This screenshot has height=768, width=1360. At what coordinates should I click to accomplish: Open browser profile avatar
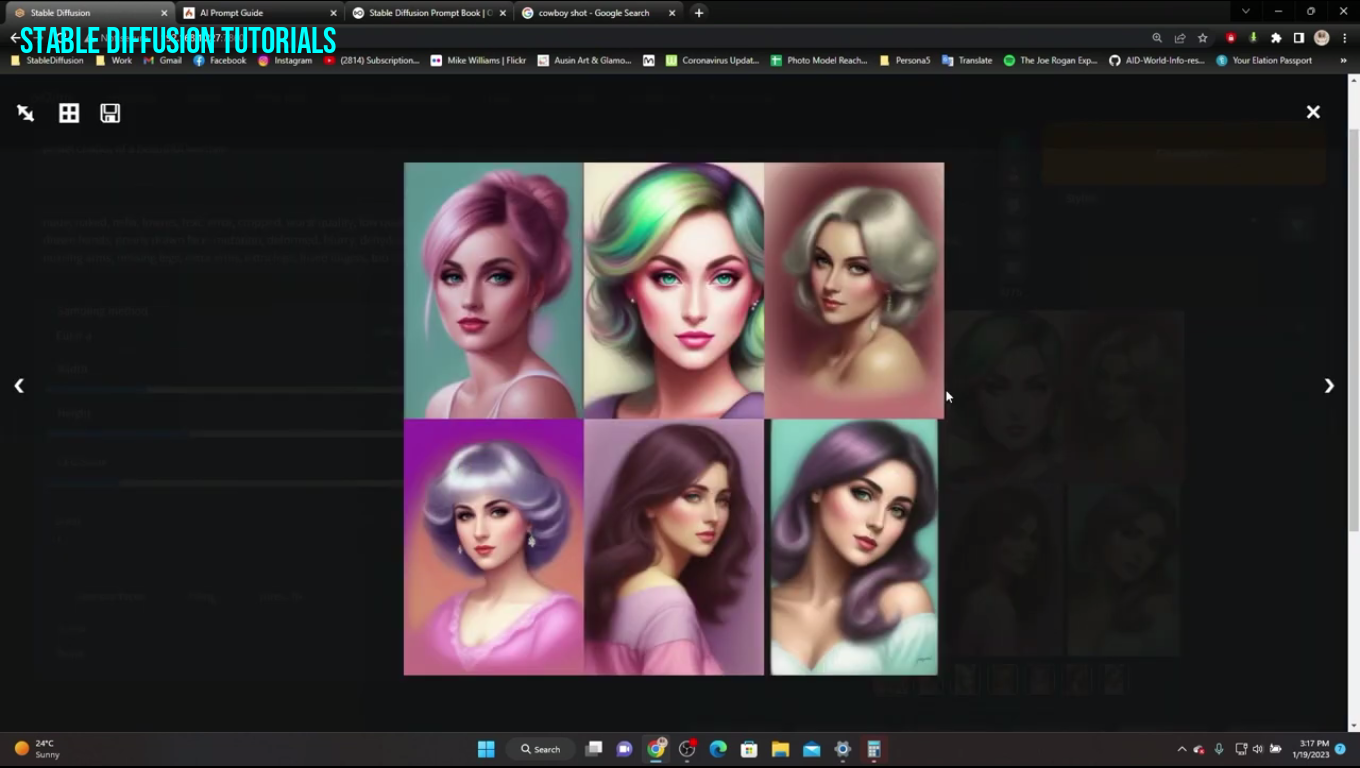pos(1321,38)
